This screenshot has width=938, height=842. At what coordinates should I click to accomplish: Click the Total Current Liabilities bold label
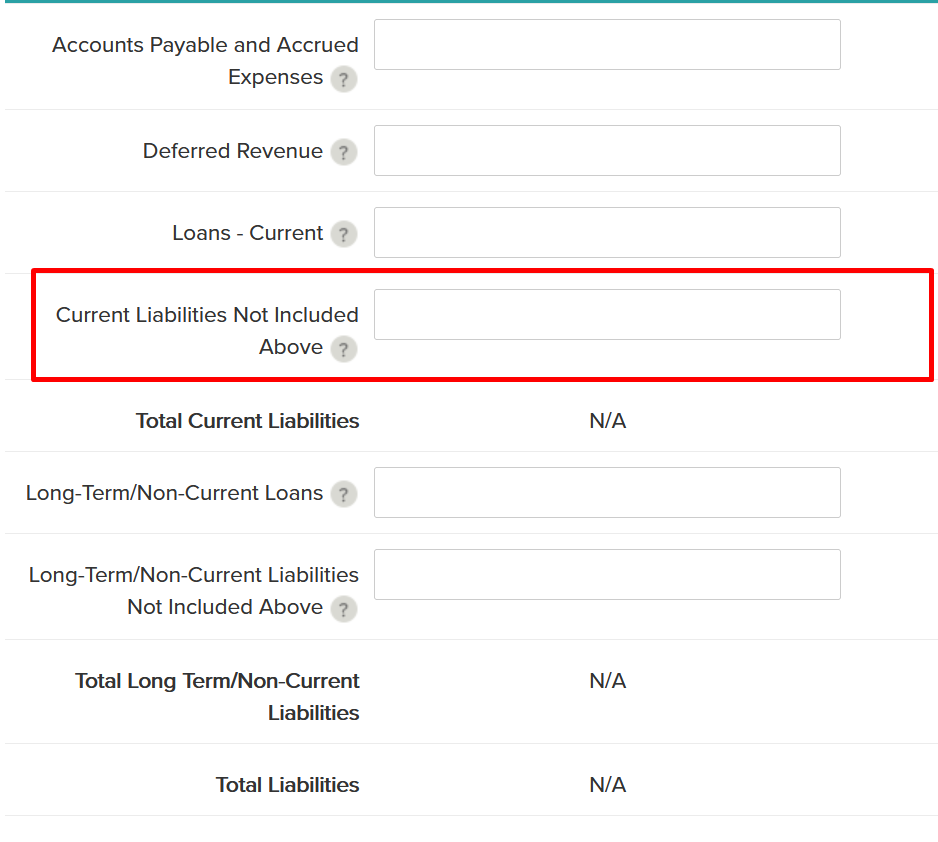[x=247, y=421]
